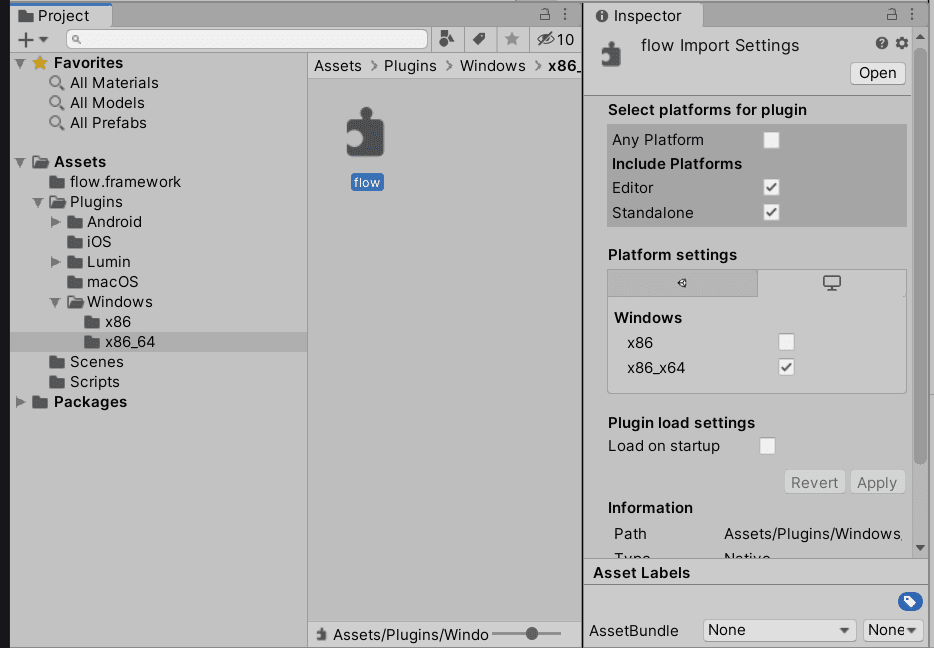Enable the Windows x86 checkbox
934x648 pixels.
[x=786, y=342]
